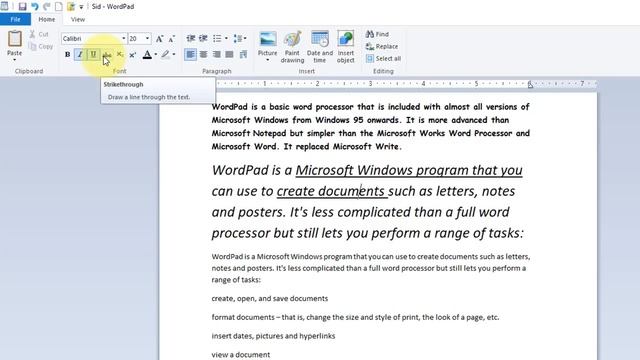This screenshot has width=640, height=360.
Task: Toggle superscript formatting
Action: [133, 54]
